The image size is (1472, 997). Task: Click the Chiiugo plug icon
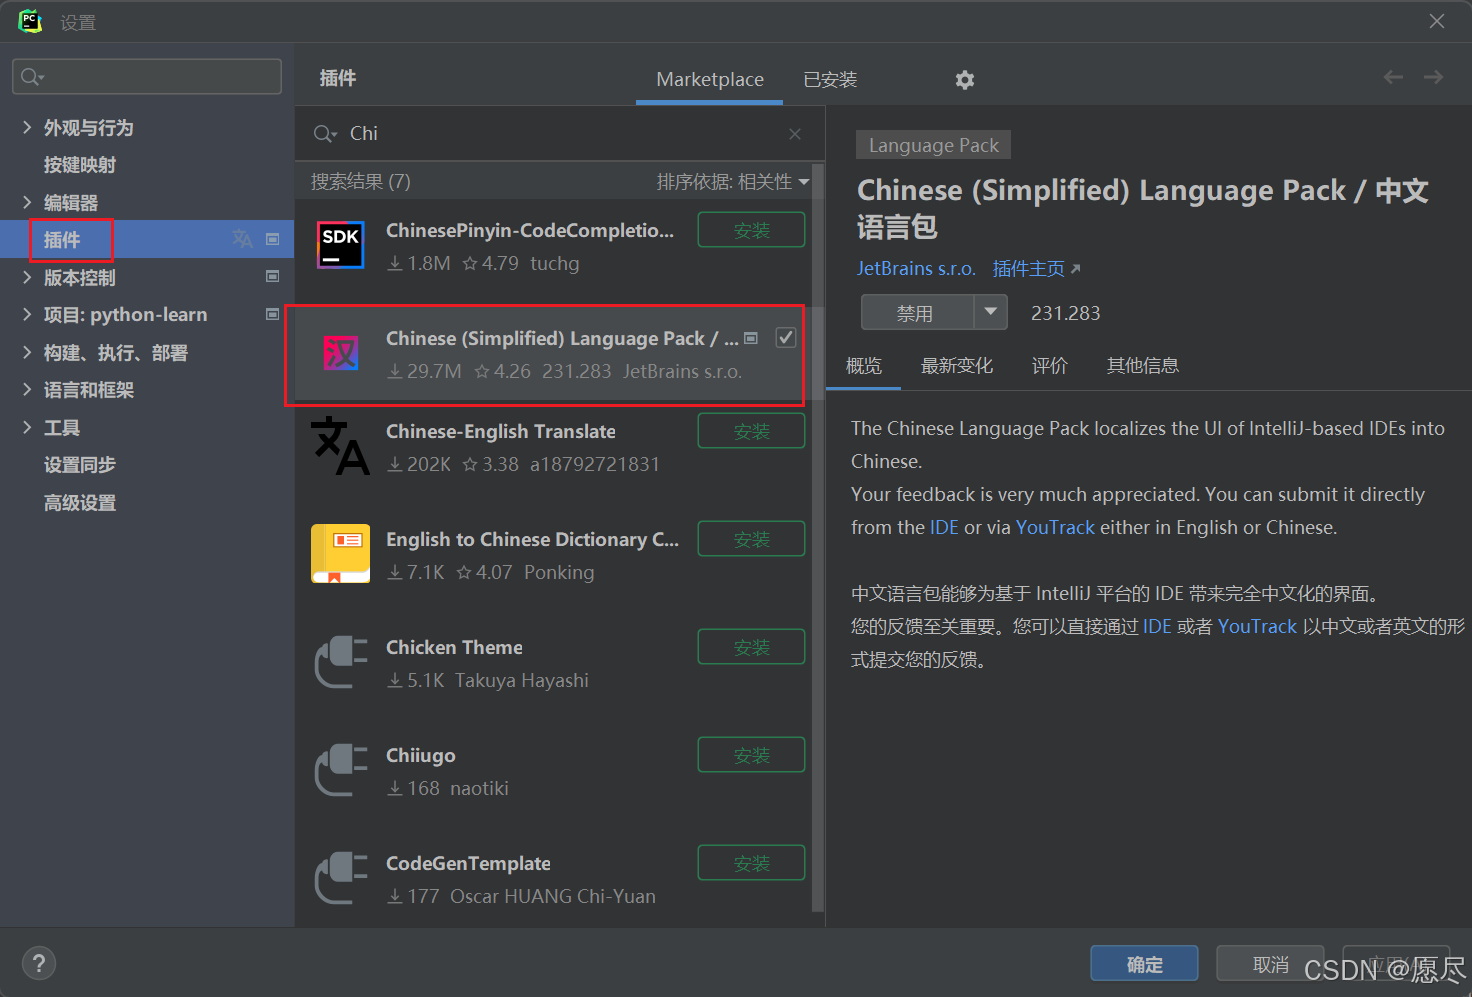point(341,770)
